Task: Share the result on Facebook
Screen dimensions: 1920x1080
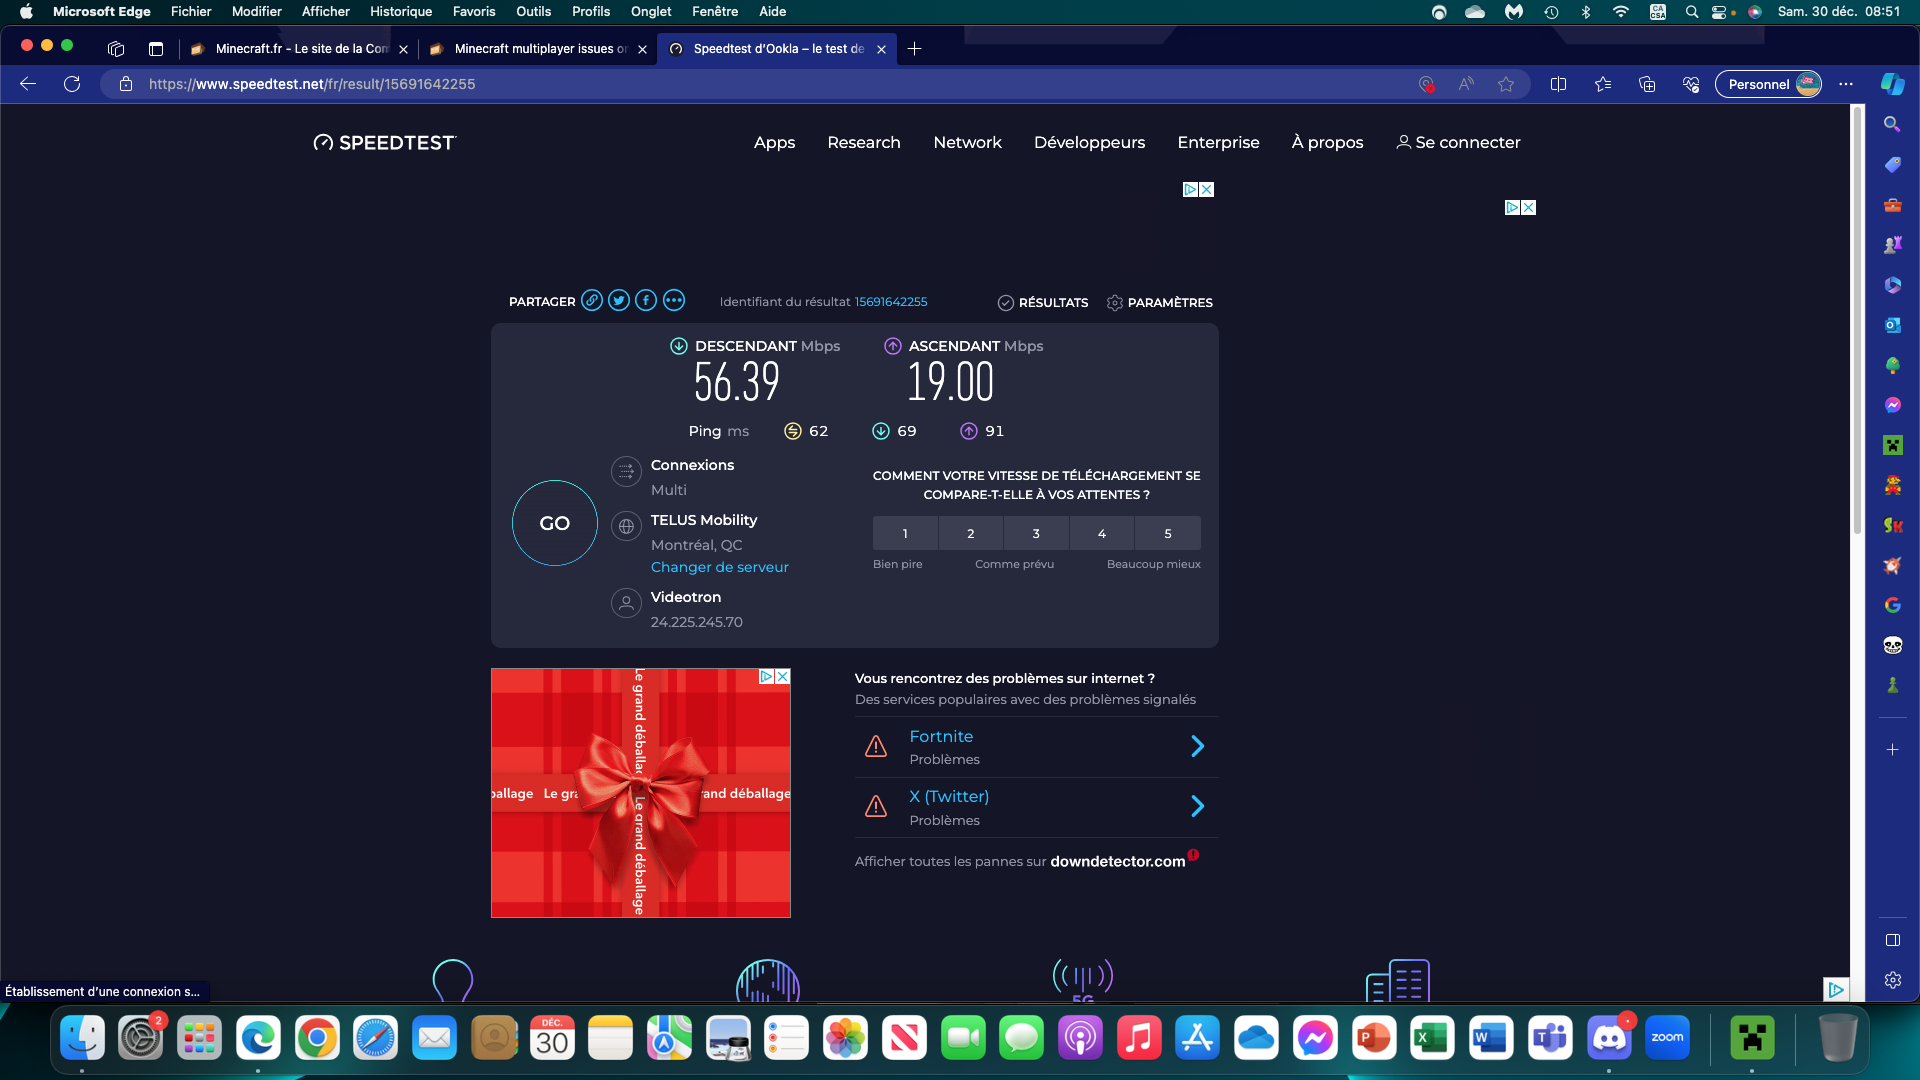Action: tap(646, 301)
